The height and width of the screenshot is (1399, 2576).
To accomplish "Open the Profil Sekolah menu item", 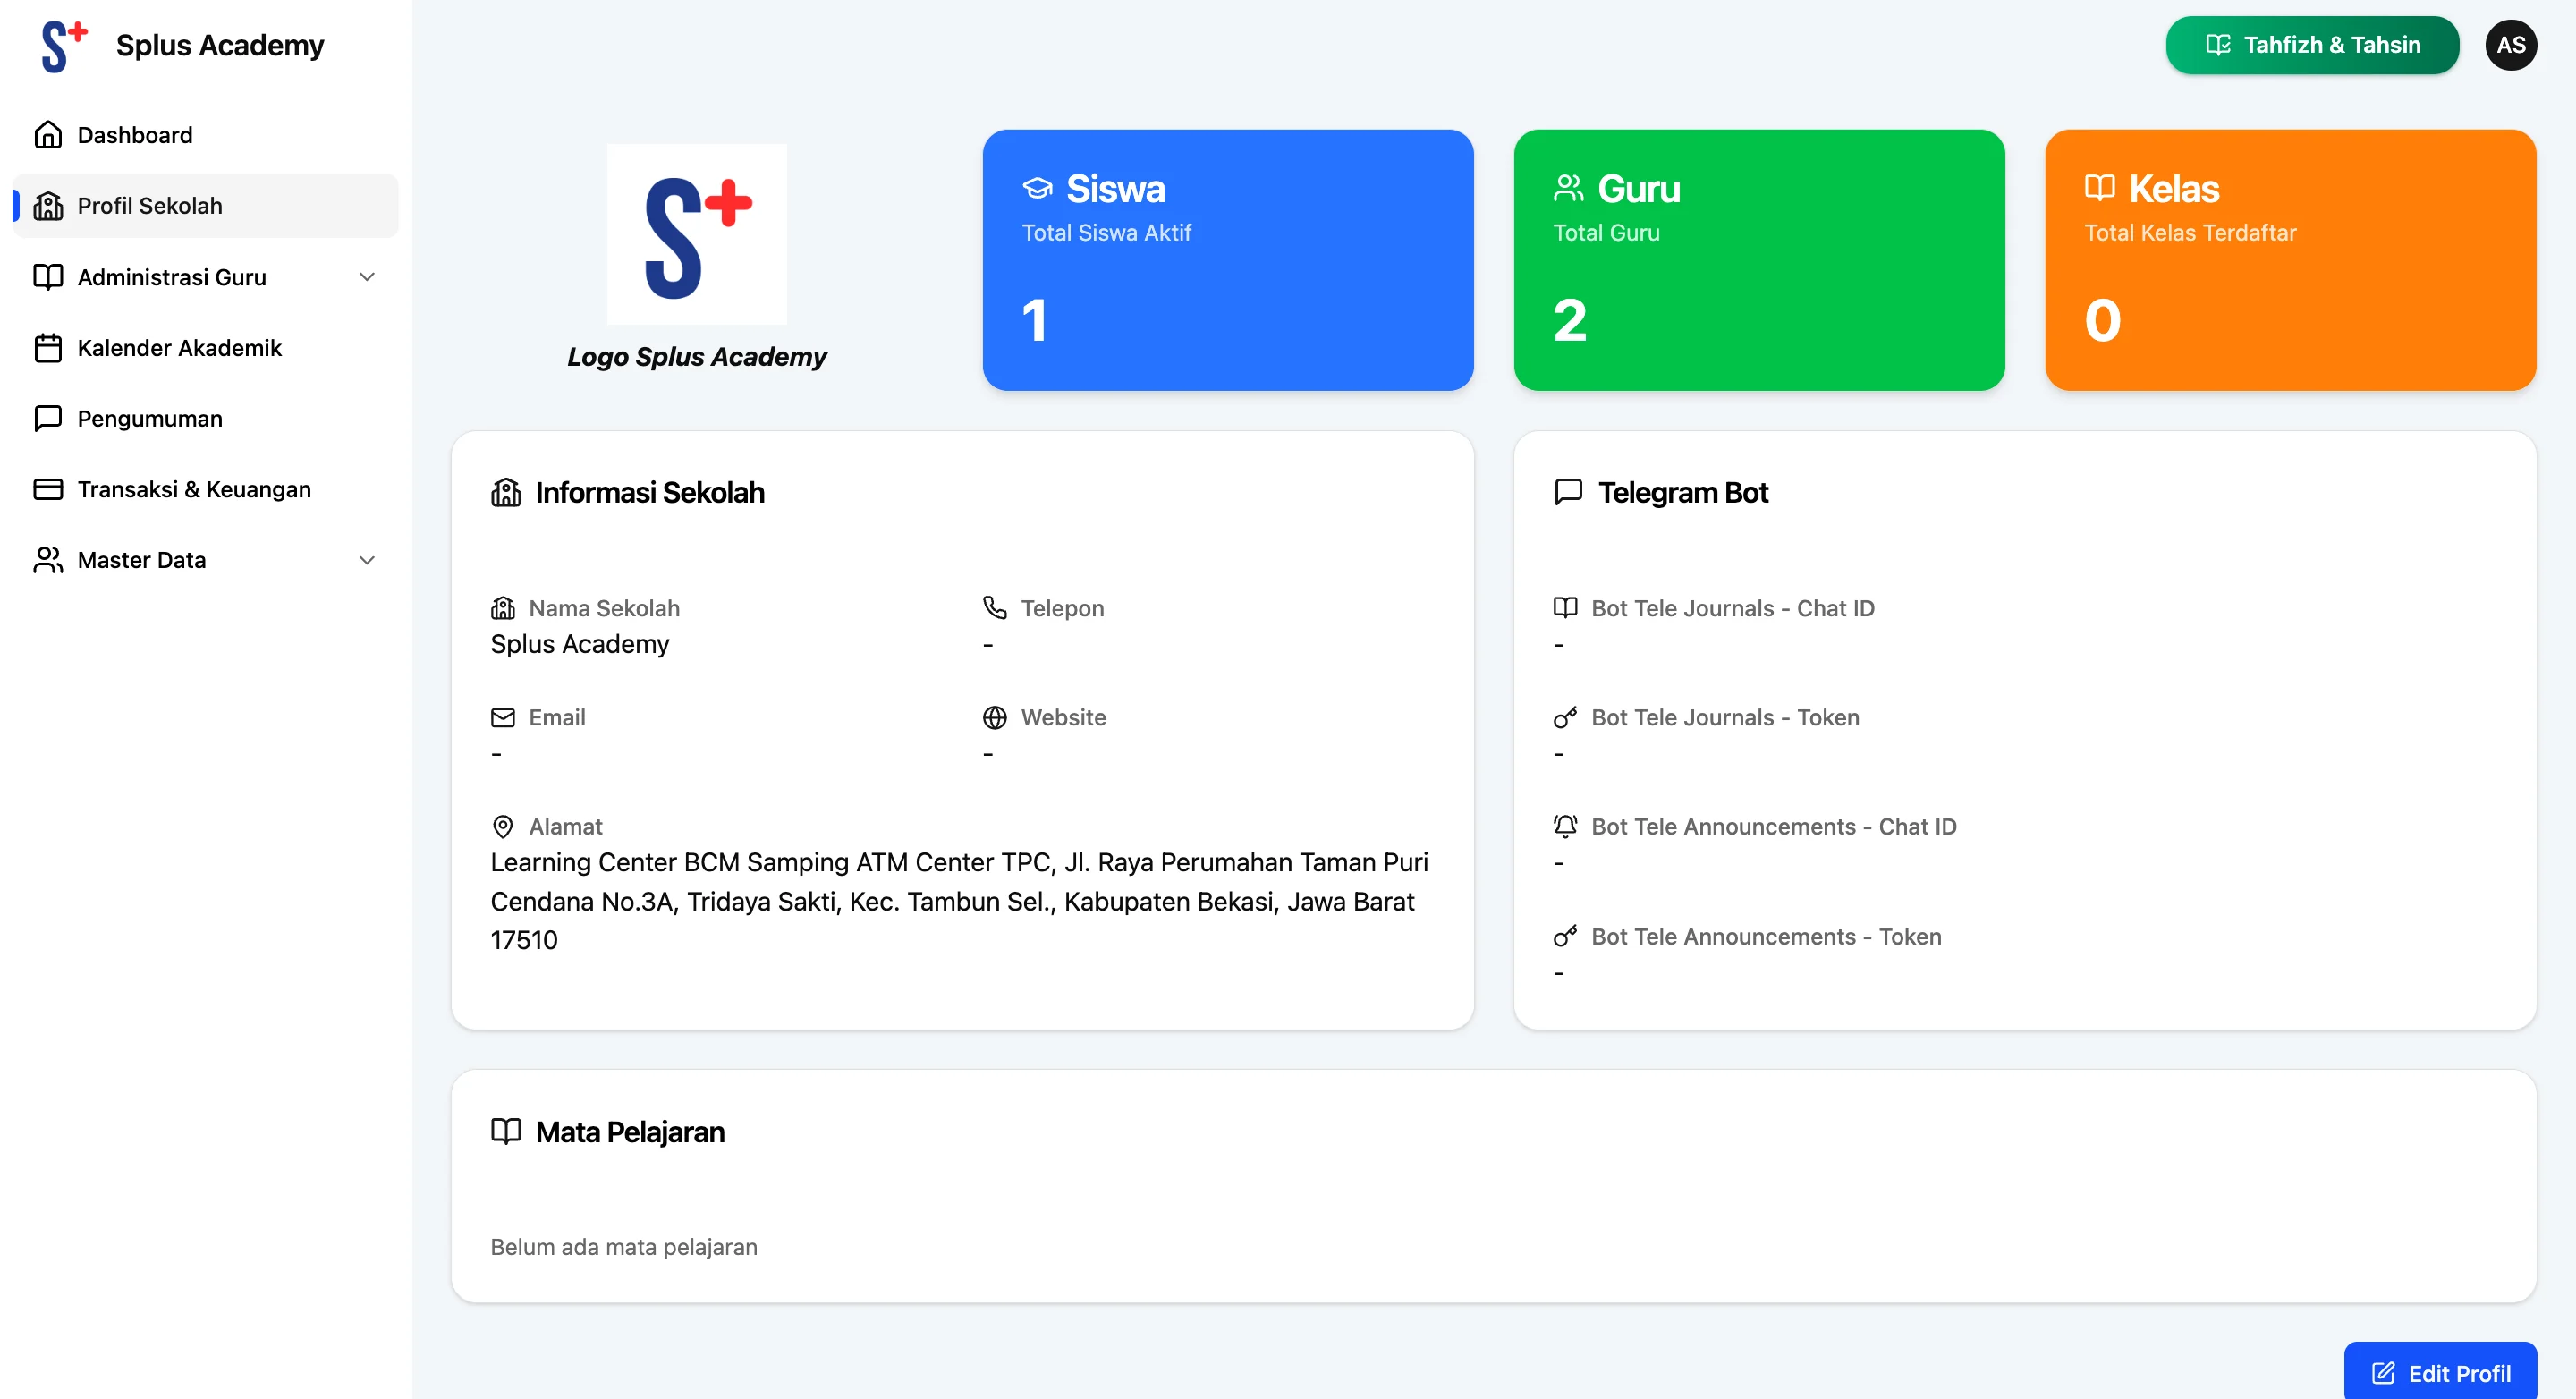I will pyautogui.click(x=150, y=205).
